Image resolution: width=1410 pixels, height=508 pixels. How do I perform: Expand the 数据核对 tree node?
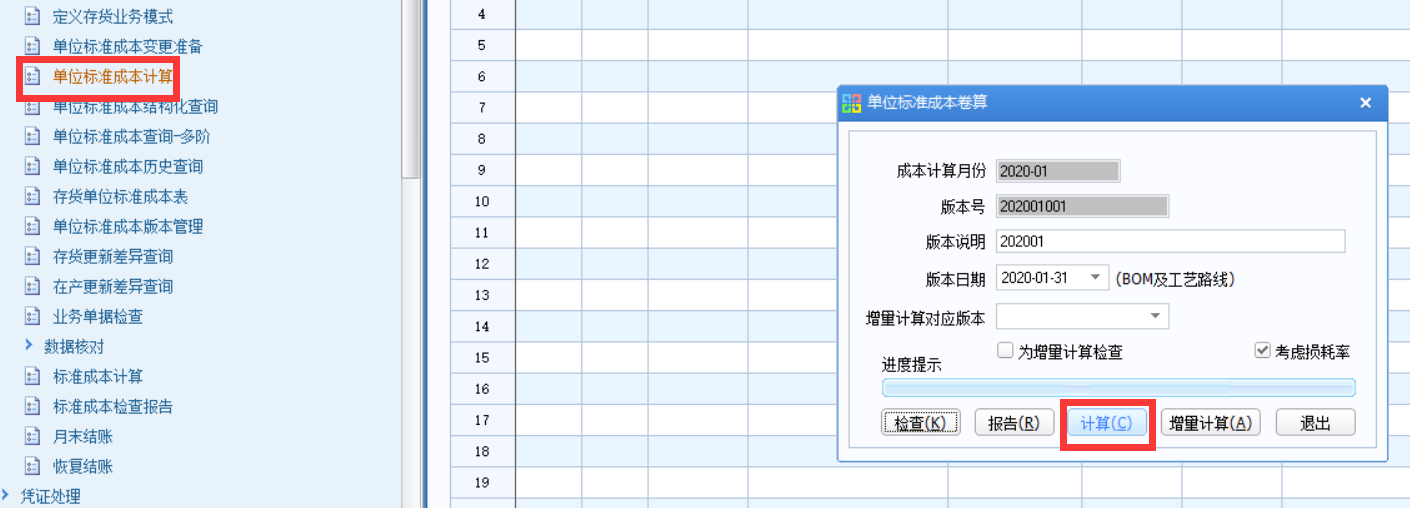(x=28, y=346)
